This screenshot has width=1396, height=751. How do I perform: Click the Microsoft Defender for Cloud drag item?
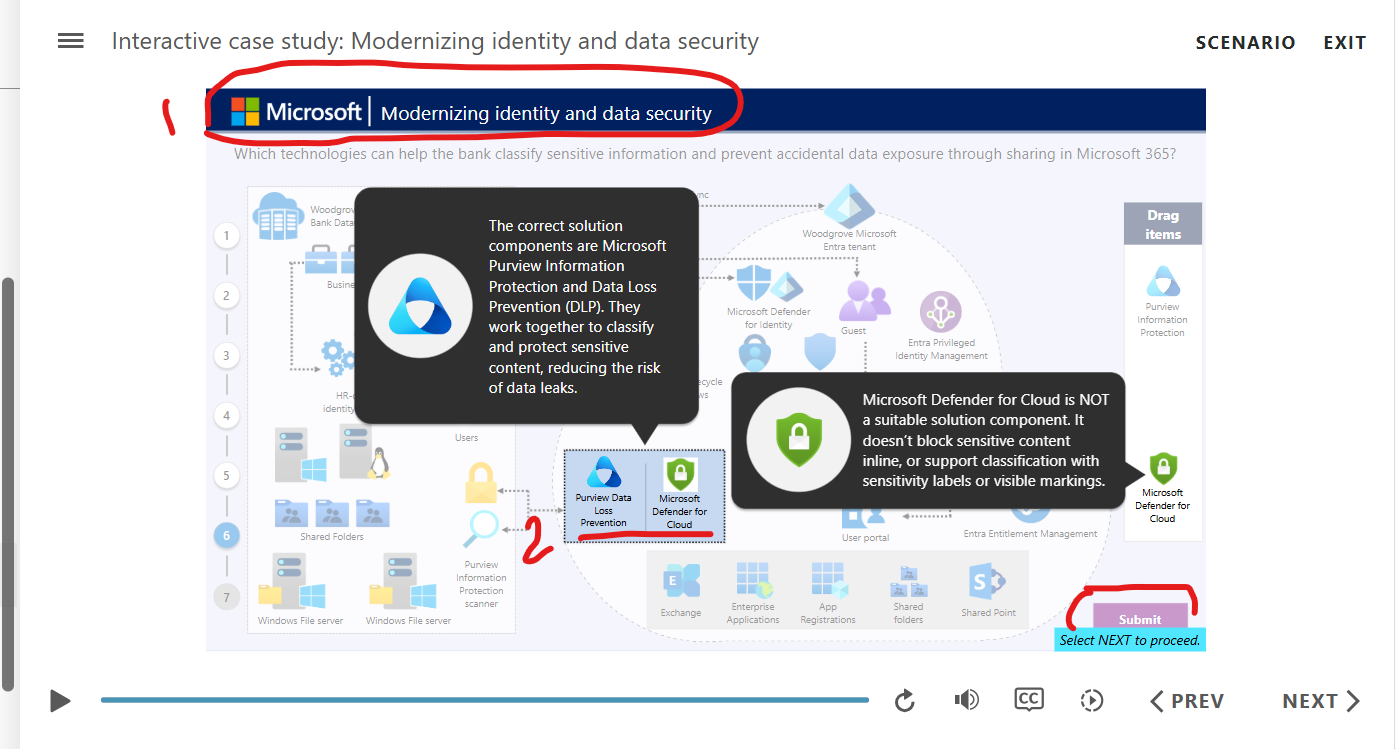(x=1162, y=488)
